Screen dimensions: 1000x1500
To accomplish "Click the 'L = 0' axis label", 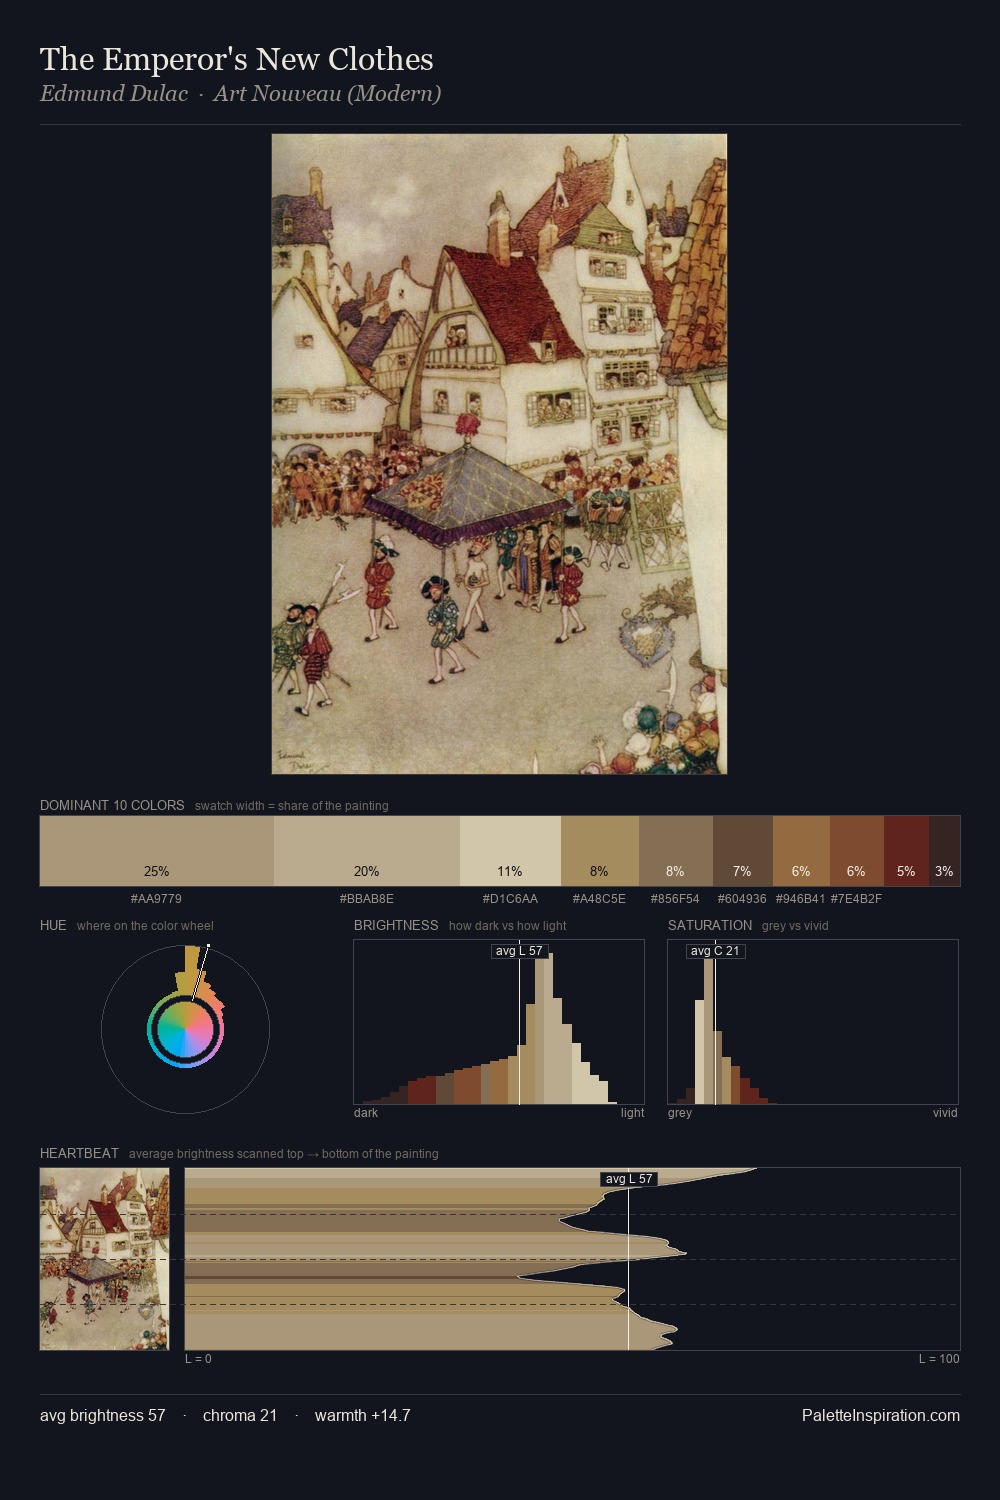I will [x=198, y=1359].
